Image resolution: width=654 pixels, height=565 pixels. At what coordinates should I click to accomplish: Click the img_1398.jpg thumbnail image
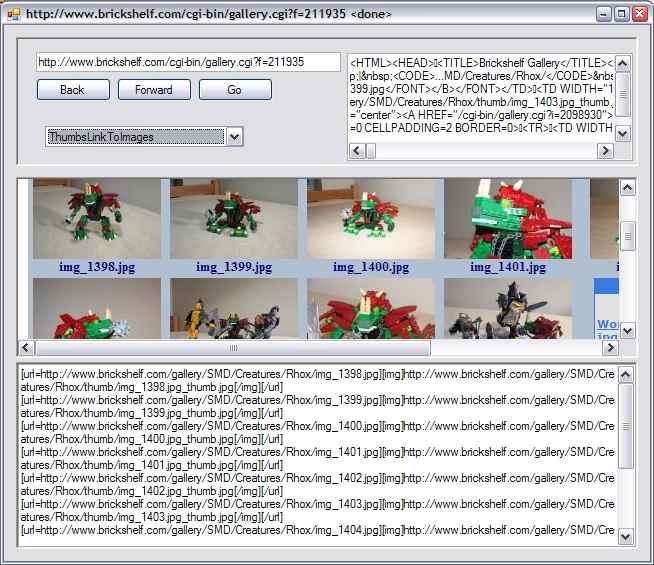[96, 219]
